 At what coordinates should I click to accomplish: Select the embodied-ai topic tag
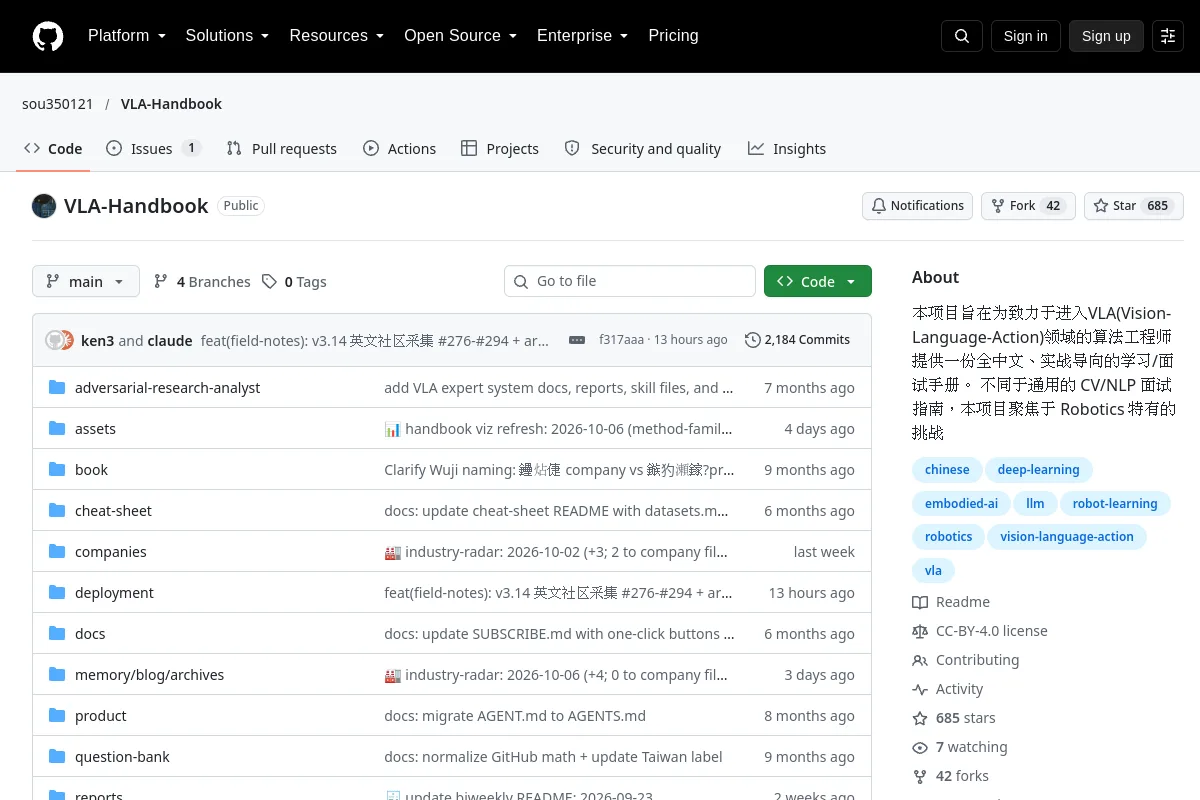tap(961, 504)
